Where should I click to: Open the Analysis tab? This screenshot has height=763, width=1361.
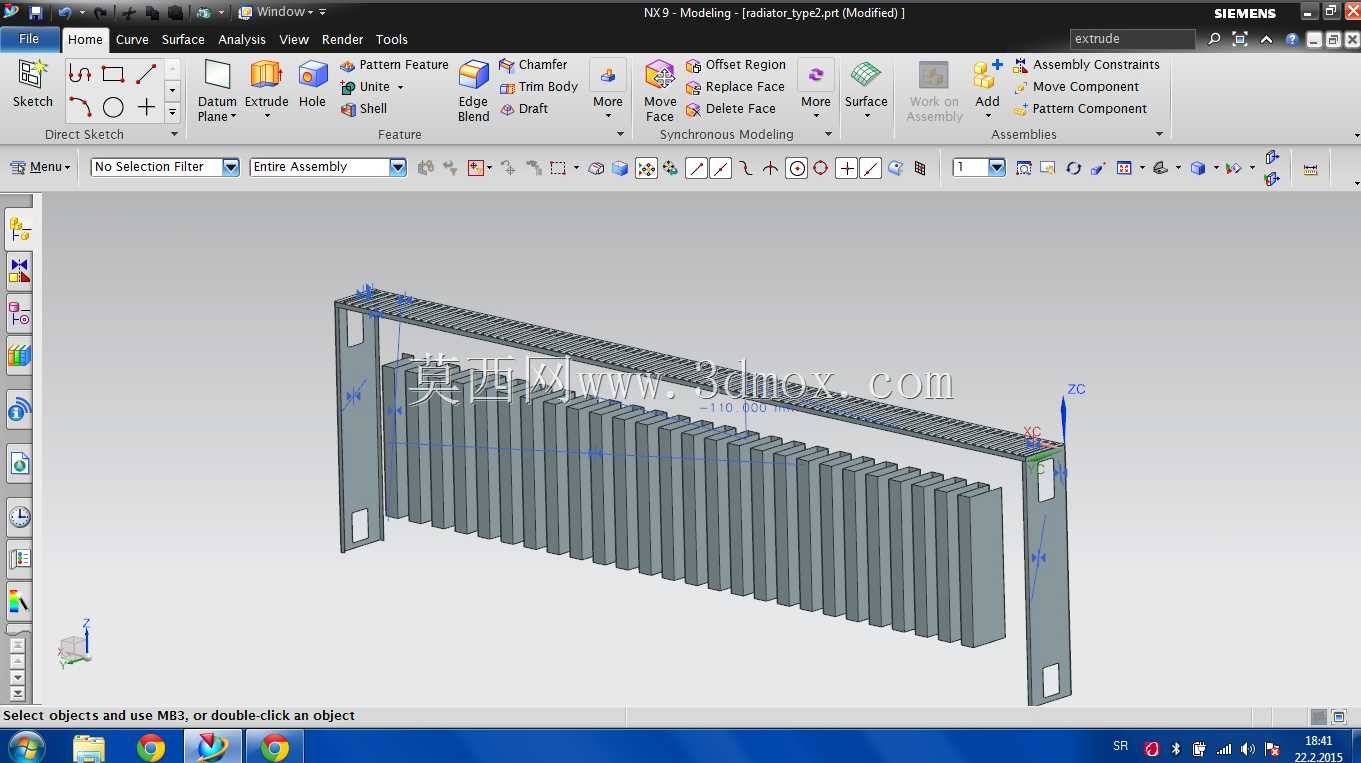tap(242, 40)
